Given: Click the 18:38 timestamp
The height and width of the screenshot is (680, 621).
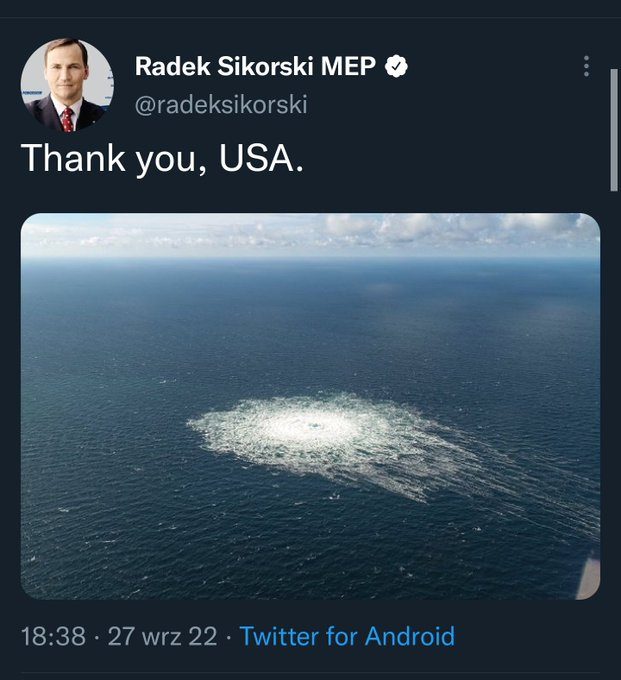Looking at the screenshot, I should (53, 636).
